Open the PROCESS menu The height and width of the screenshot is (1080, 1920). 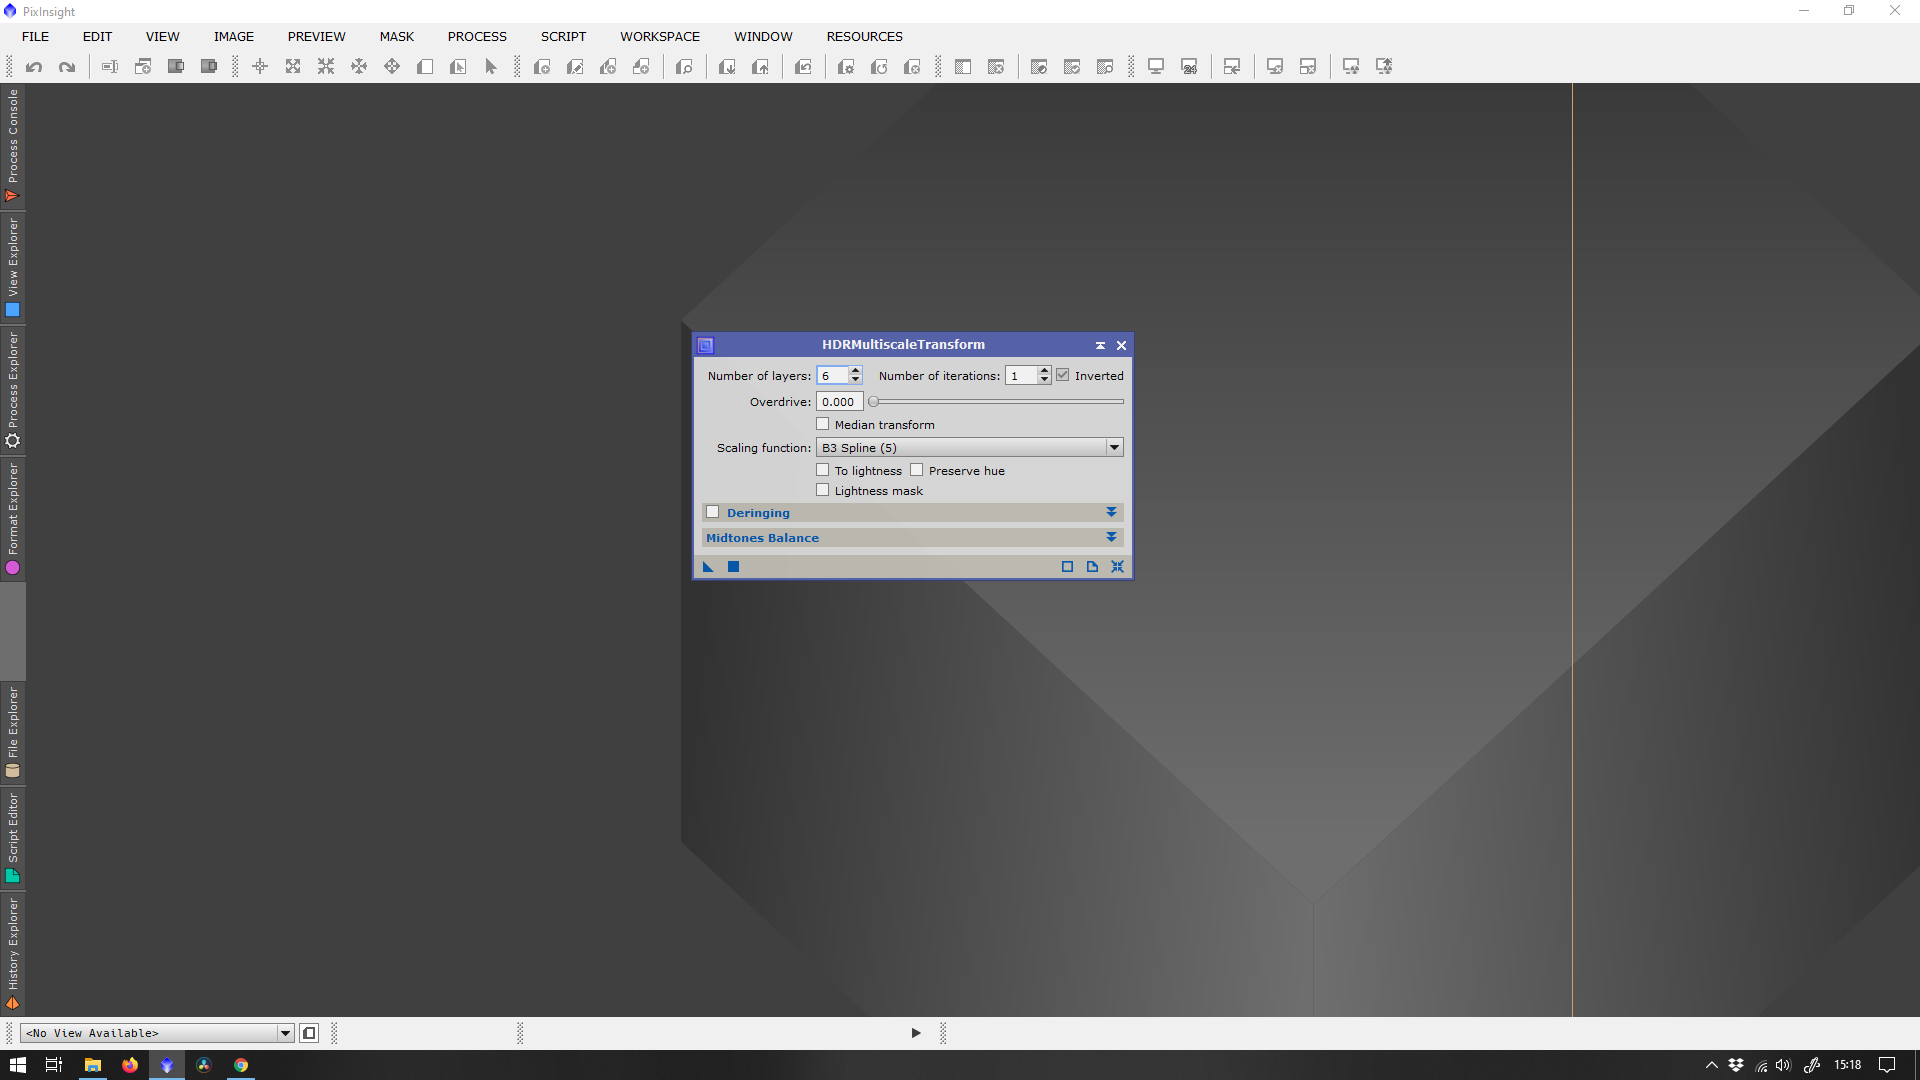pos(477,36)
